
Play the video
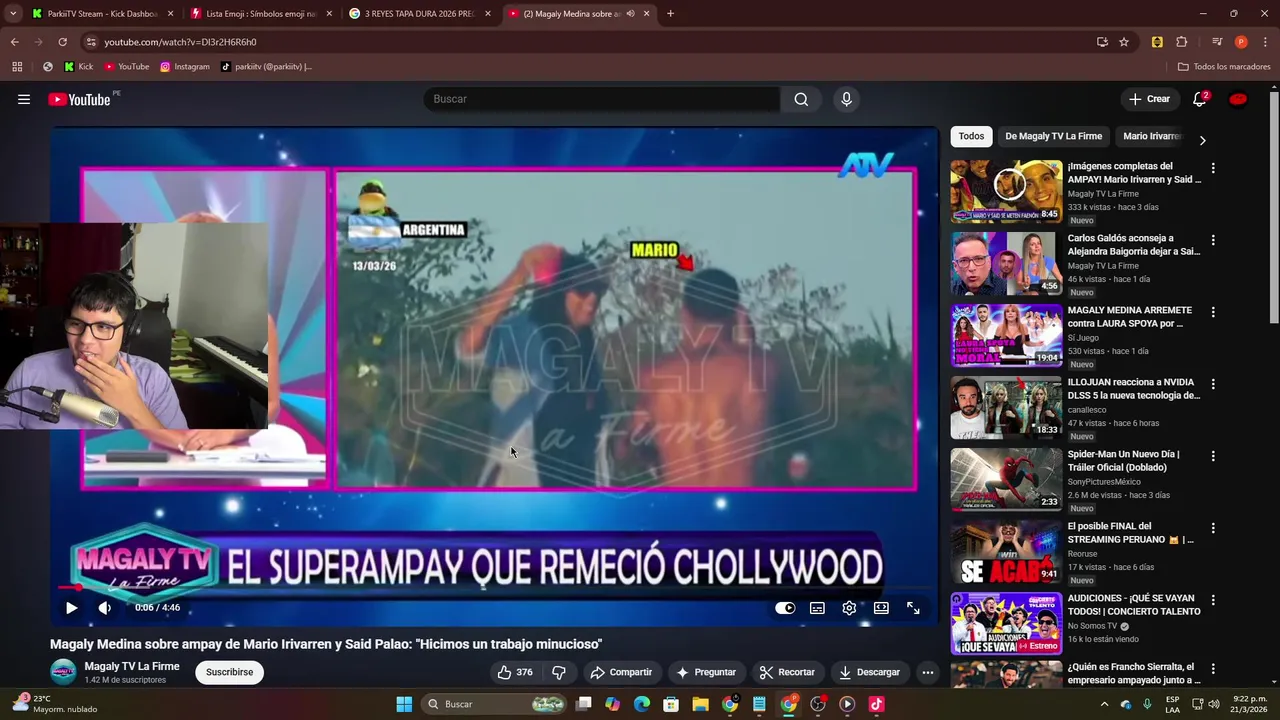coord(71,607)
